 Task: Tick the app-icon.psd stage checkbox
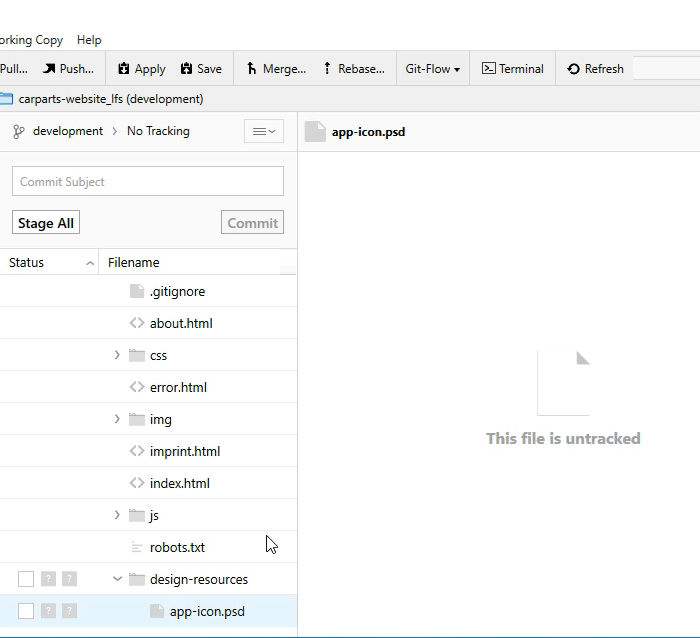coord(26,611)
